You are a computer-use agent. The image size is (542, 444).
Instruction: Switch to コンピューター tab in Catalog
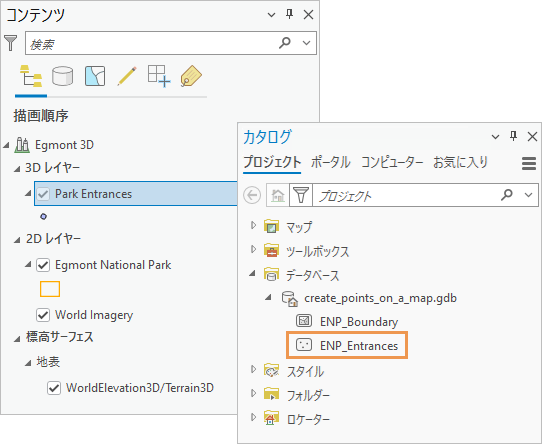click(392, 163)
